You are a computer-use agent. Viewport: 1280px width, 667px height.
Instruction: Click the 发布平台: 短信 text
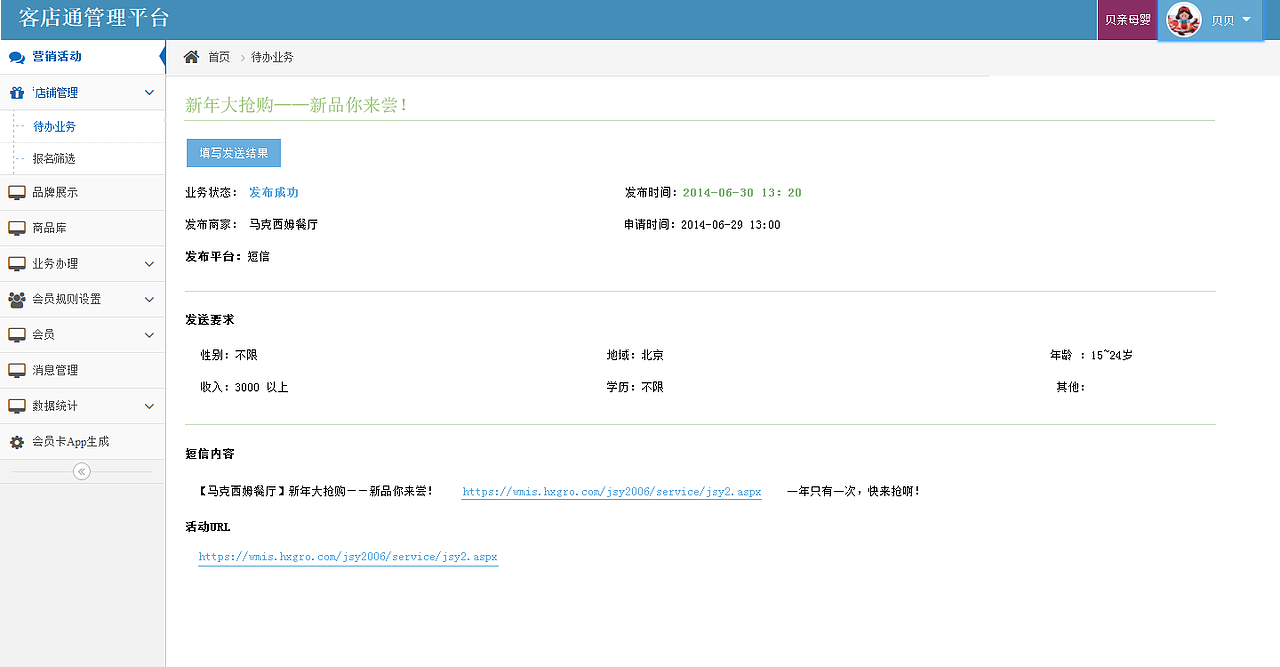tap(227, 257)
